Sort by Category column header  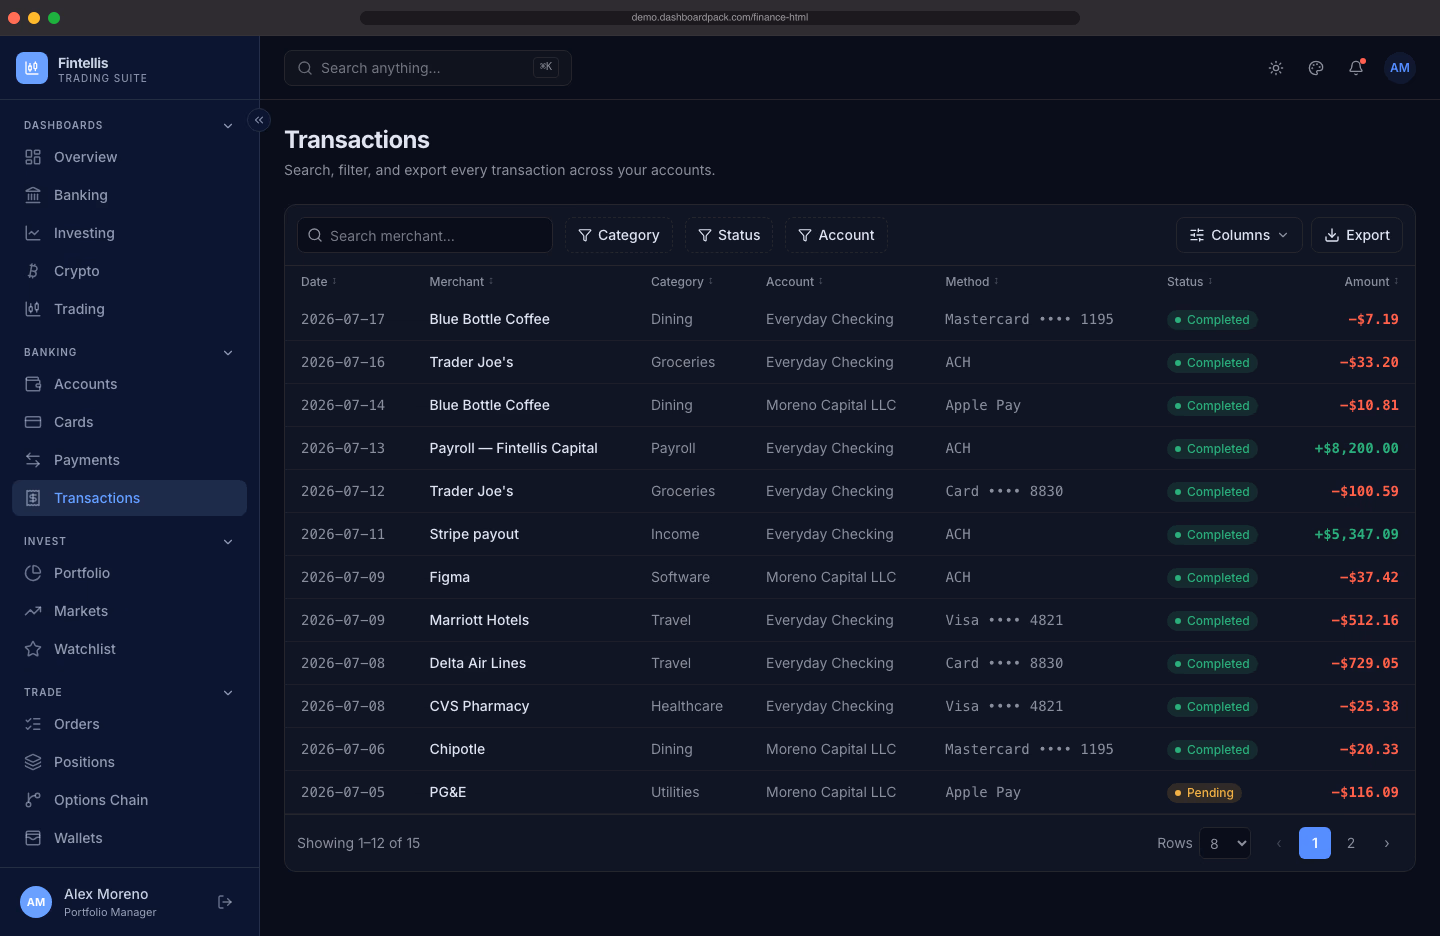click(x=682, y=282)
